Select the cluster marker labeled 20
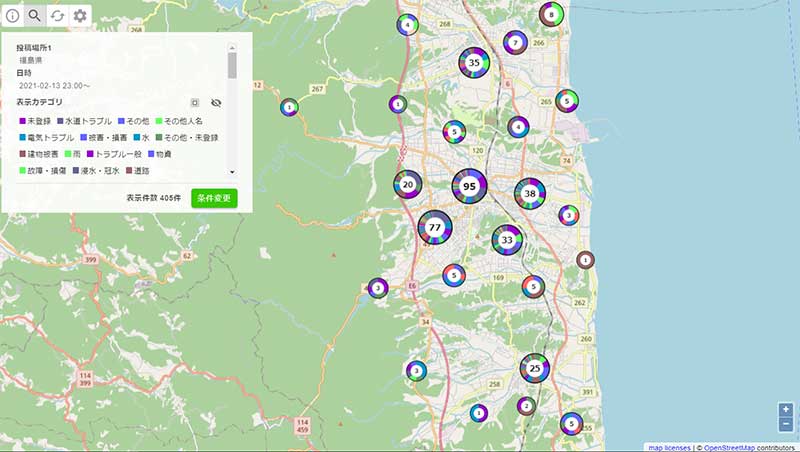The image size is (800, 452). 407,185
